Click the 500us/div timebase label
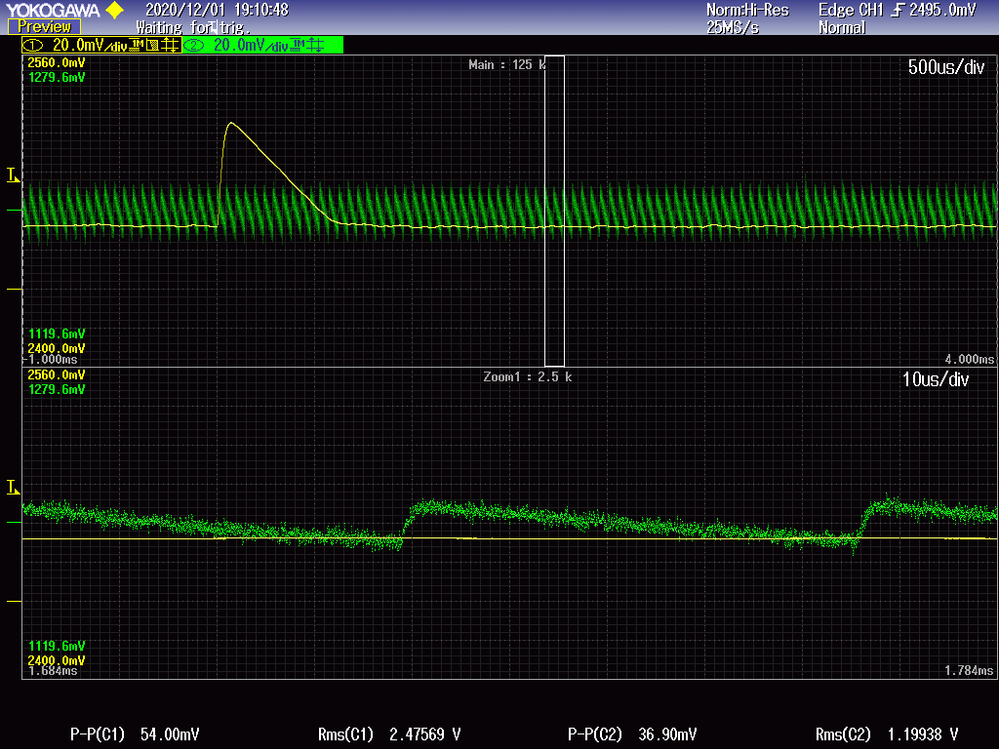This screenshot has width=999, height=749. pyautogui.click(x=946, y=68)
